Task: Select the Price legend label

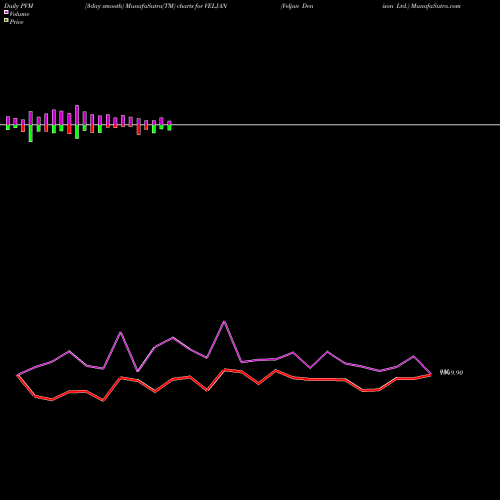Action: 16,22
